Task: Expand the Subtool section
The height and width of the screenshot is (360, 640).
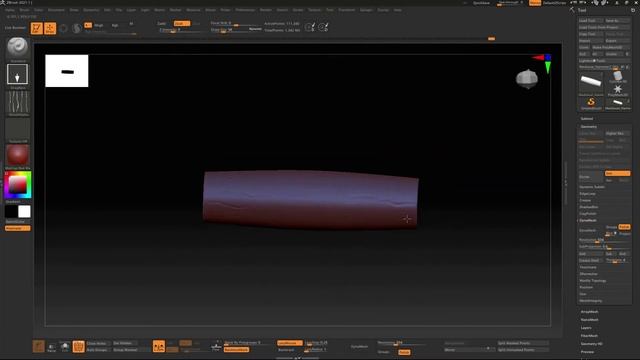Action: coord(587,119)
